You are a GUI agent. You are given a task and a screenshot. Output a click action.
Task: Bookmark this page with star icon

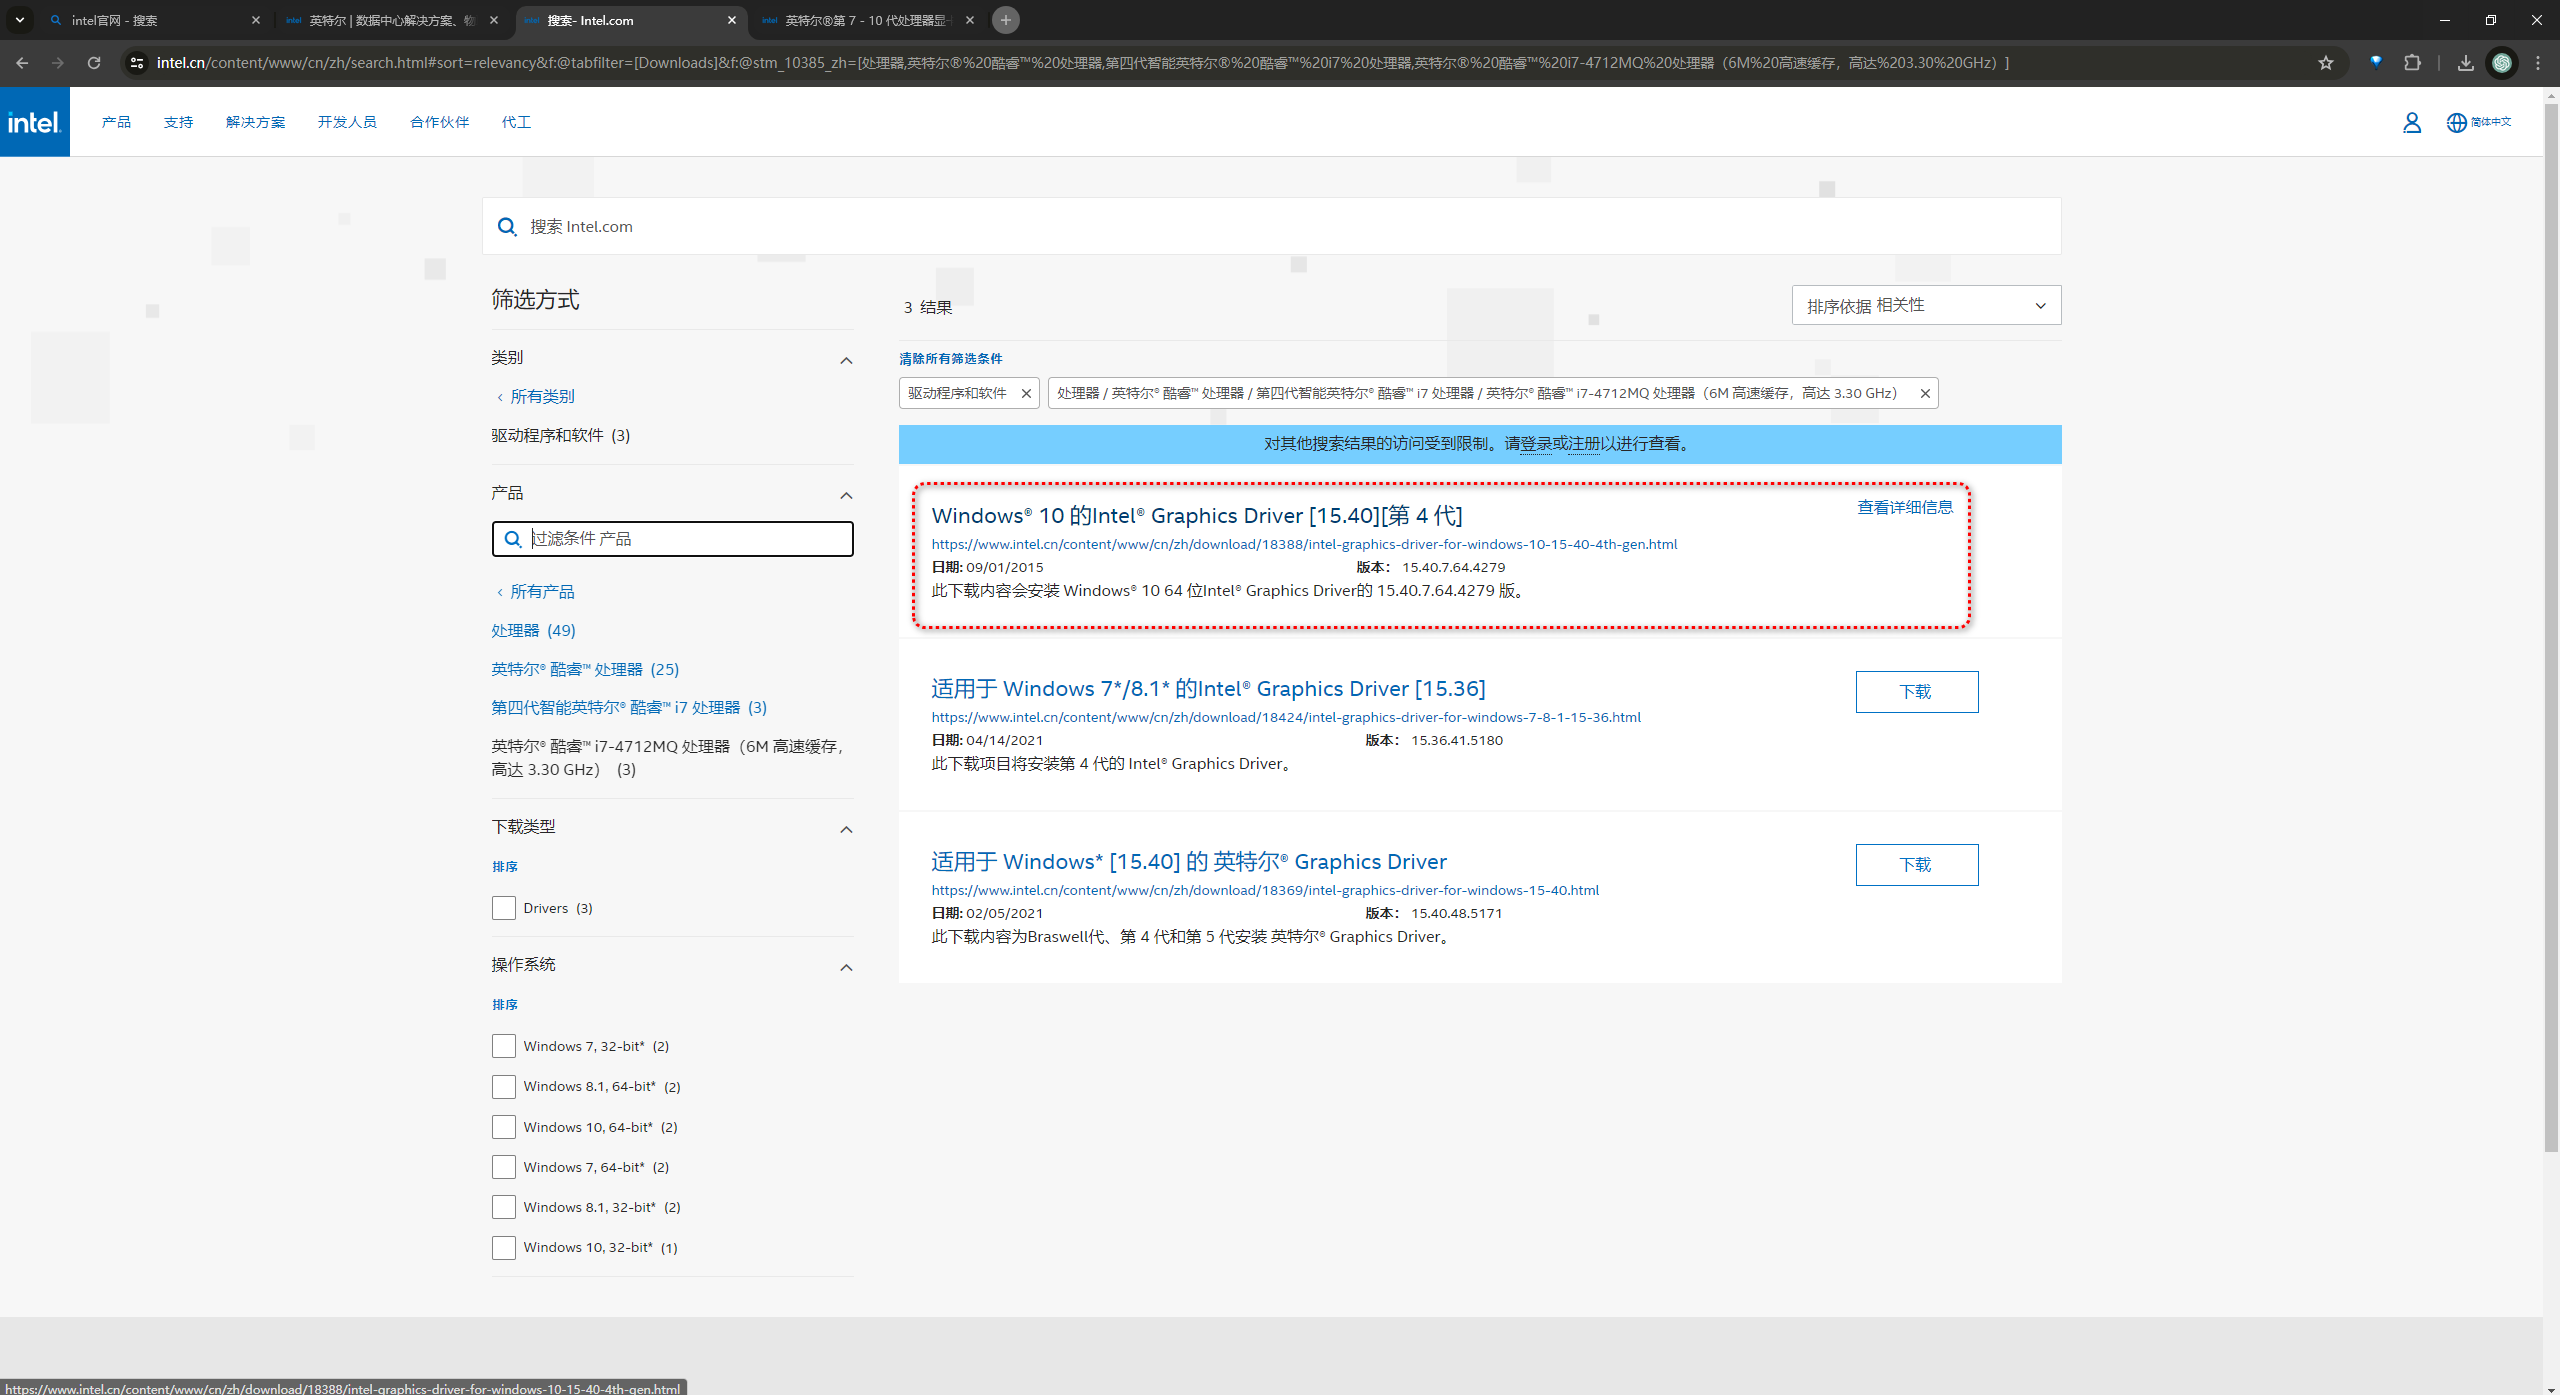2325,63
